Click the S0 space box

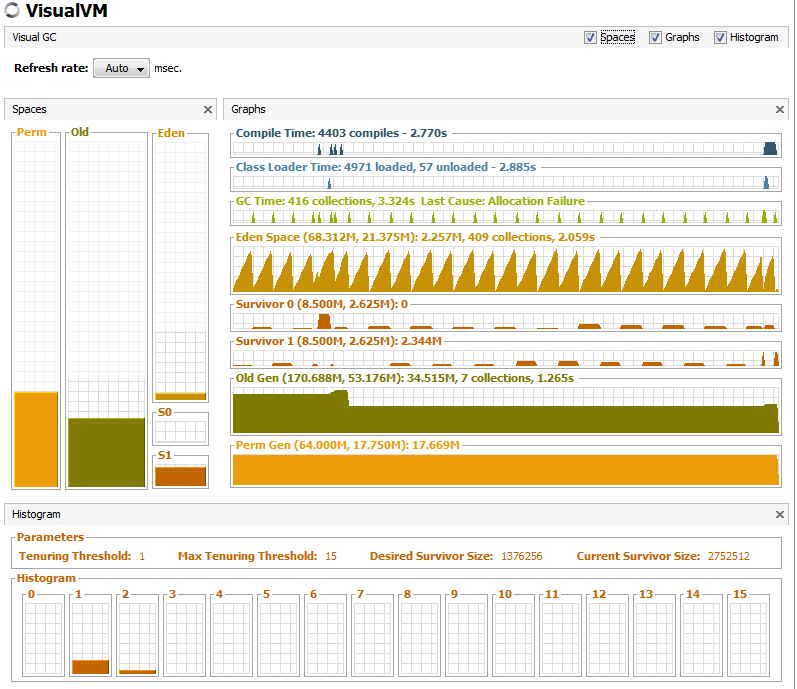[x=180, y=430]
